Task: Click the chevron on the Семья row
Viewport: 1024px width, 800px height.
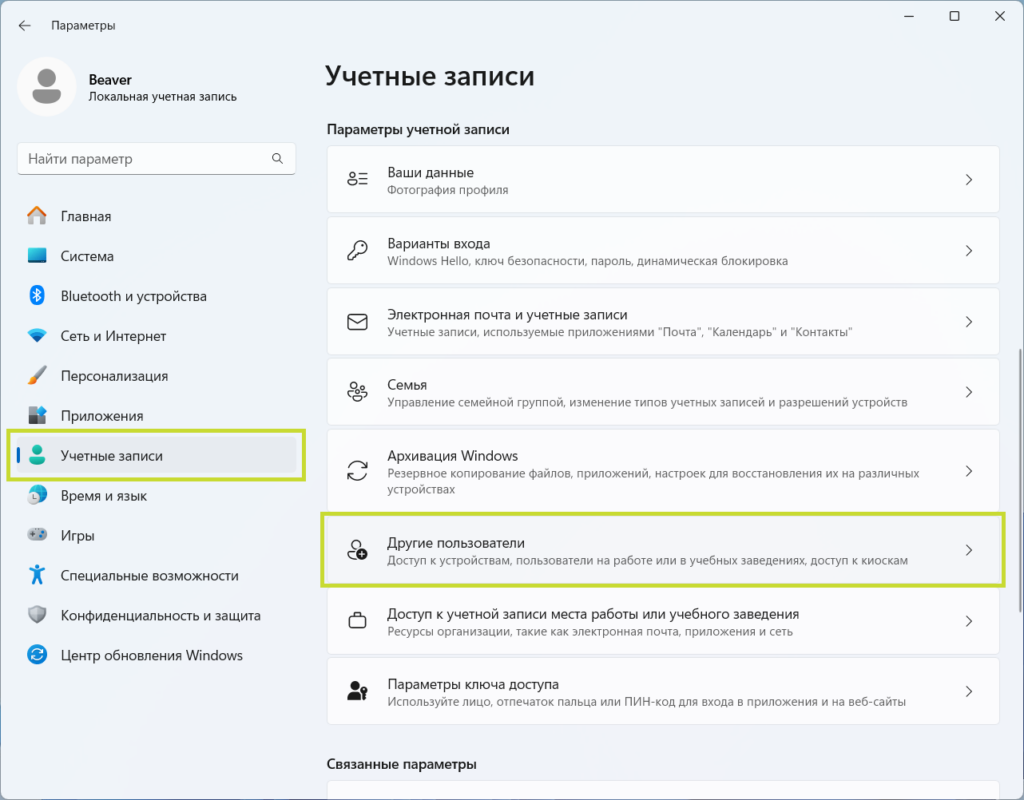Action: click(969, 392)
